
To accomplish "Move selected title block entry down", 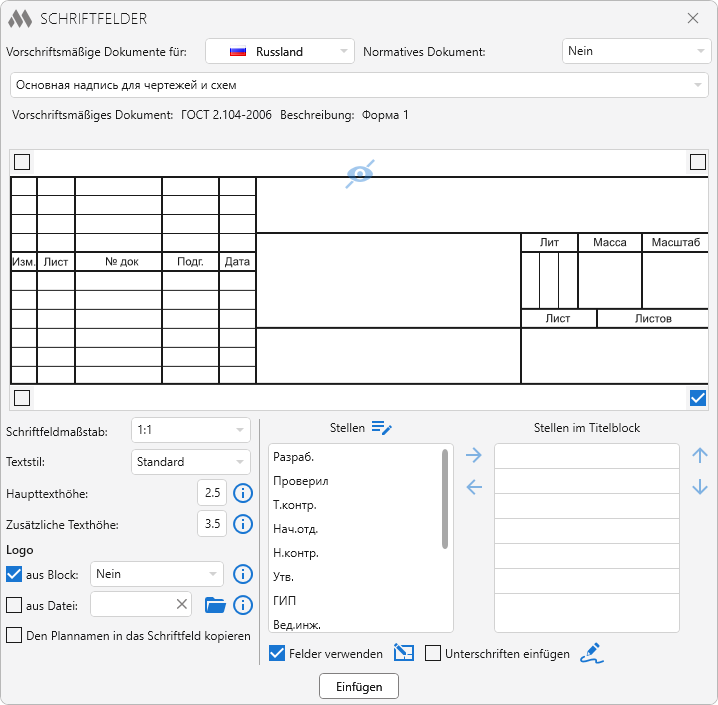I will pyautogui.click(x=700, y=488).
